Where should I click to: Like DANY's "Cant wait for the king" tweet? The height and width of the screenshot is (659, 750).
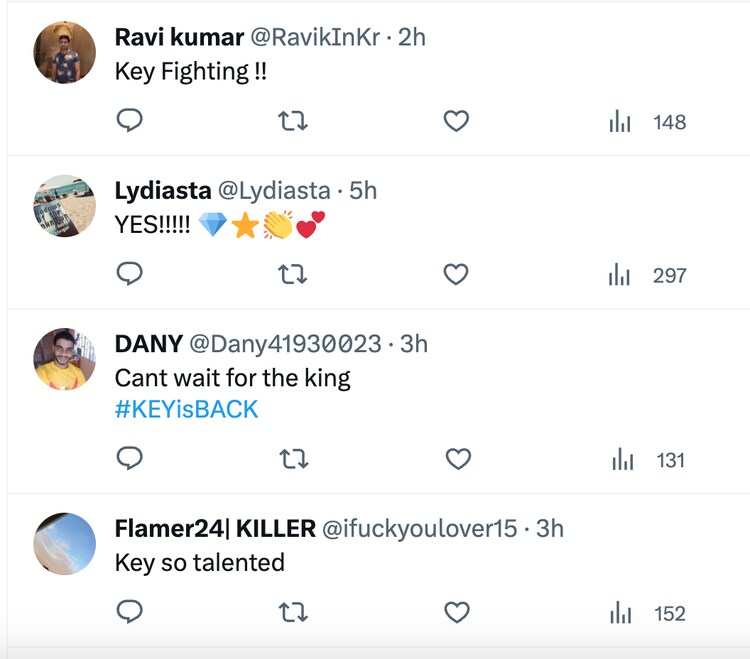pos(457,459)
